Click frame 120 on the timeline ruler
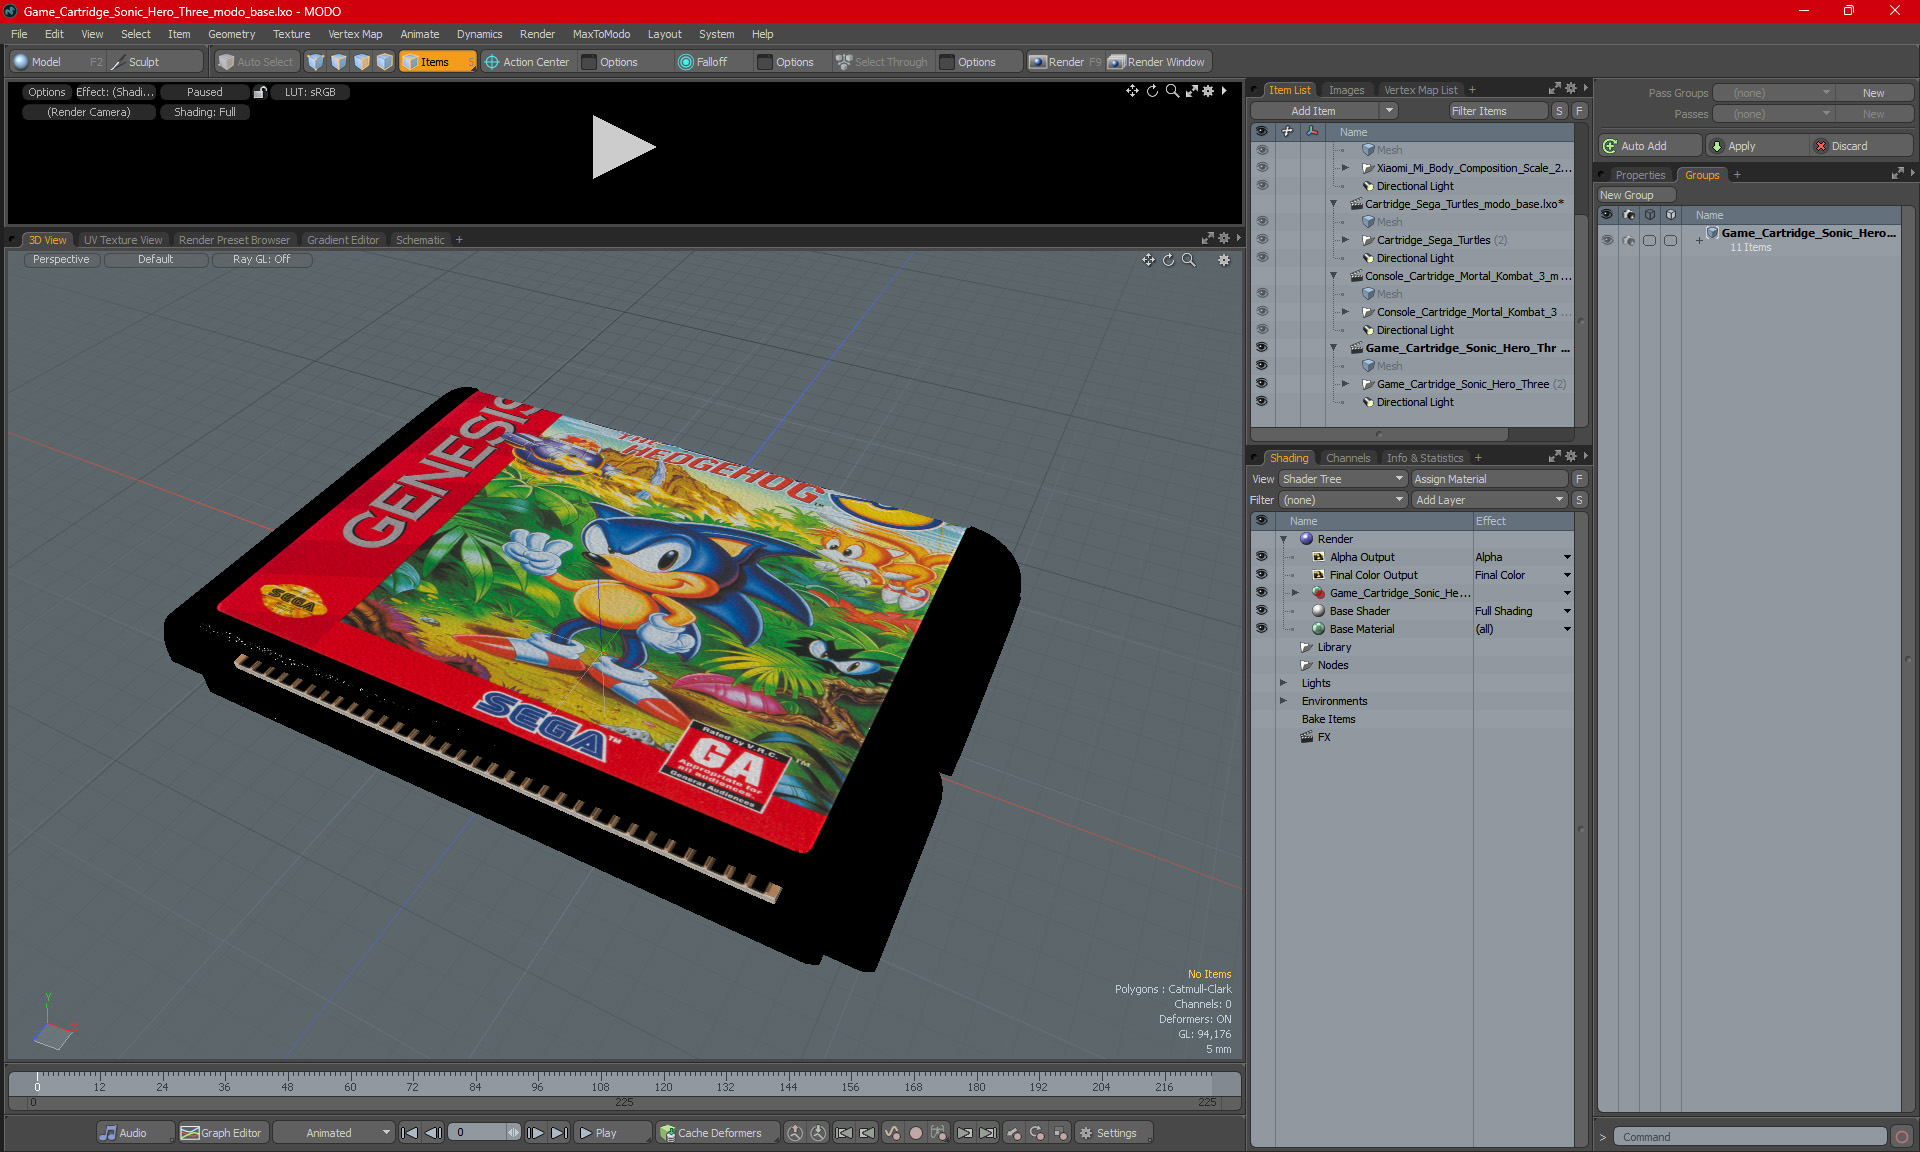Viewport: 1920px width, 1152px height. [x=663, y=1086]
